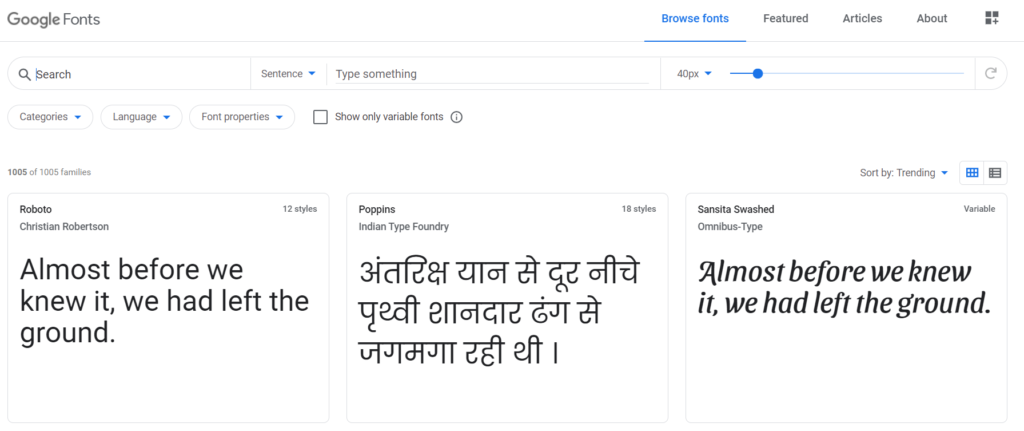The image size is (1024, 431).
Task: Click the Google Fonts logo
Action: click(54, 19)
